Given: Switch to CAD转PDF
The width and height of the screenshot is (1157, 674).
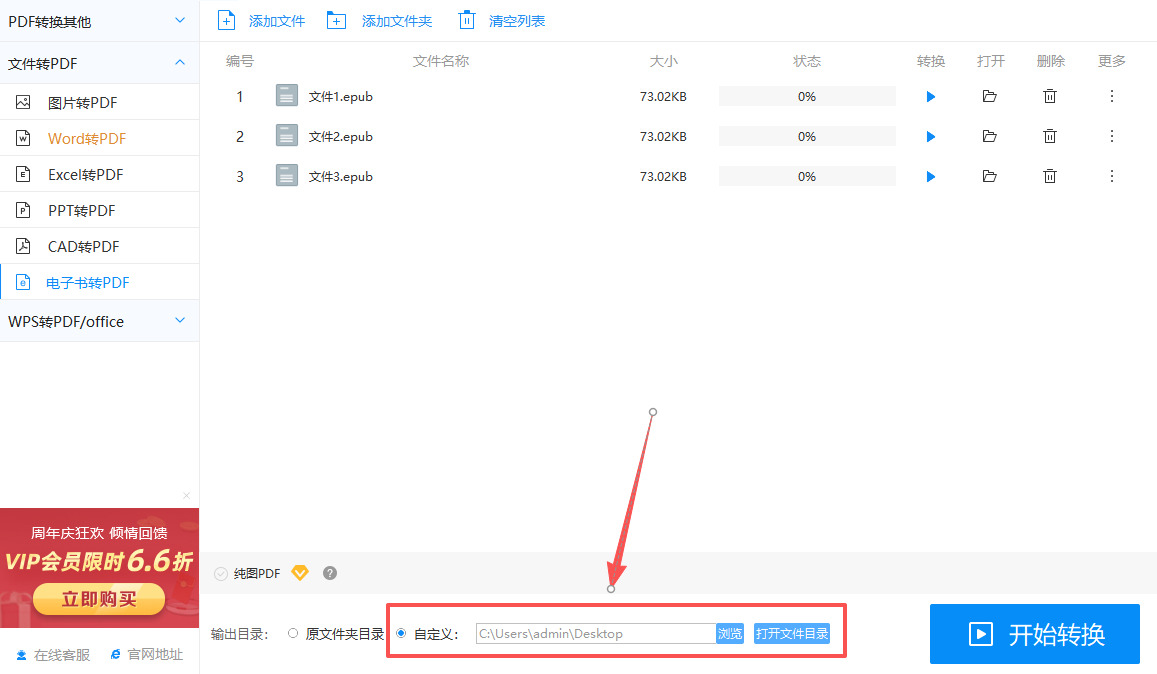Looking at the screenshot, I should coord(100,247).
